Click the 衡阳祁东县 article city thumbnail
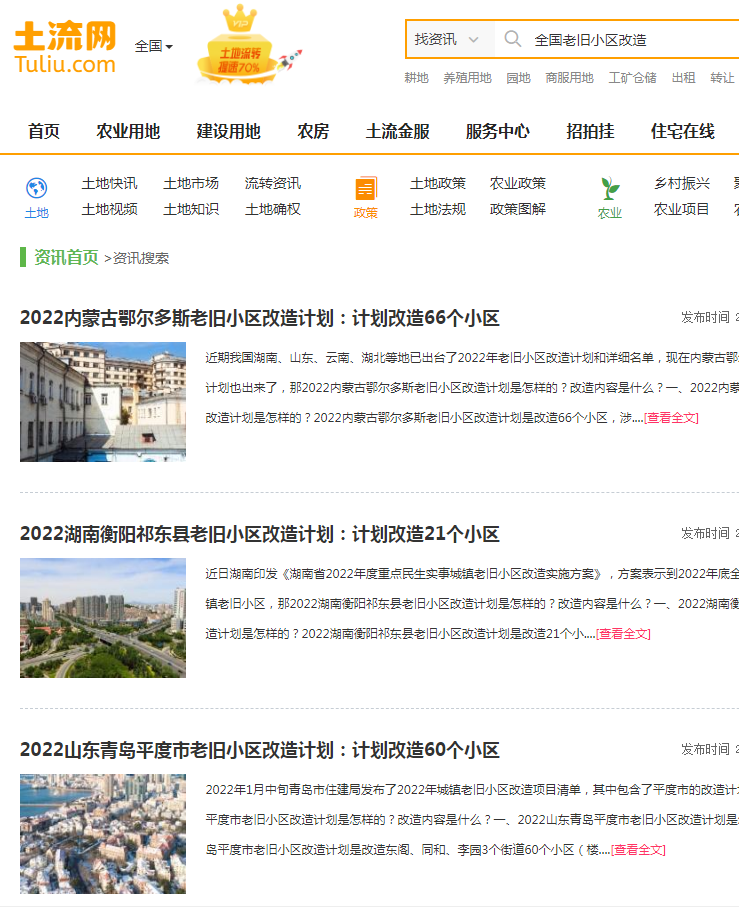739x908 pixels. point(103,618)
